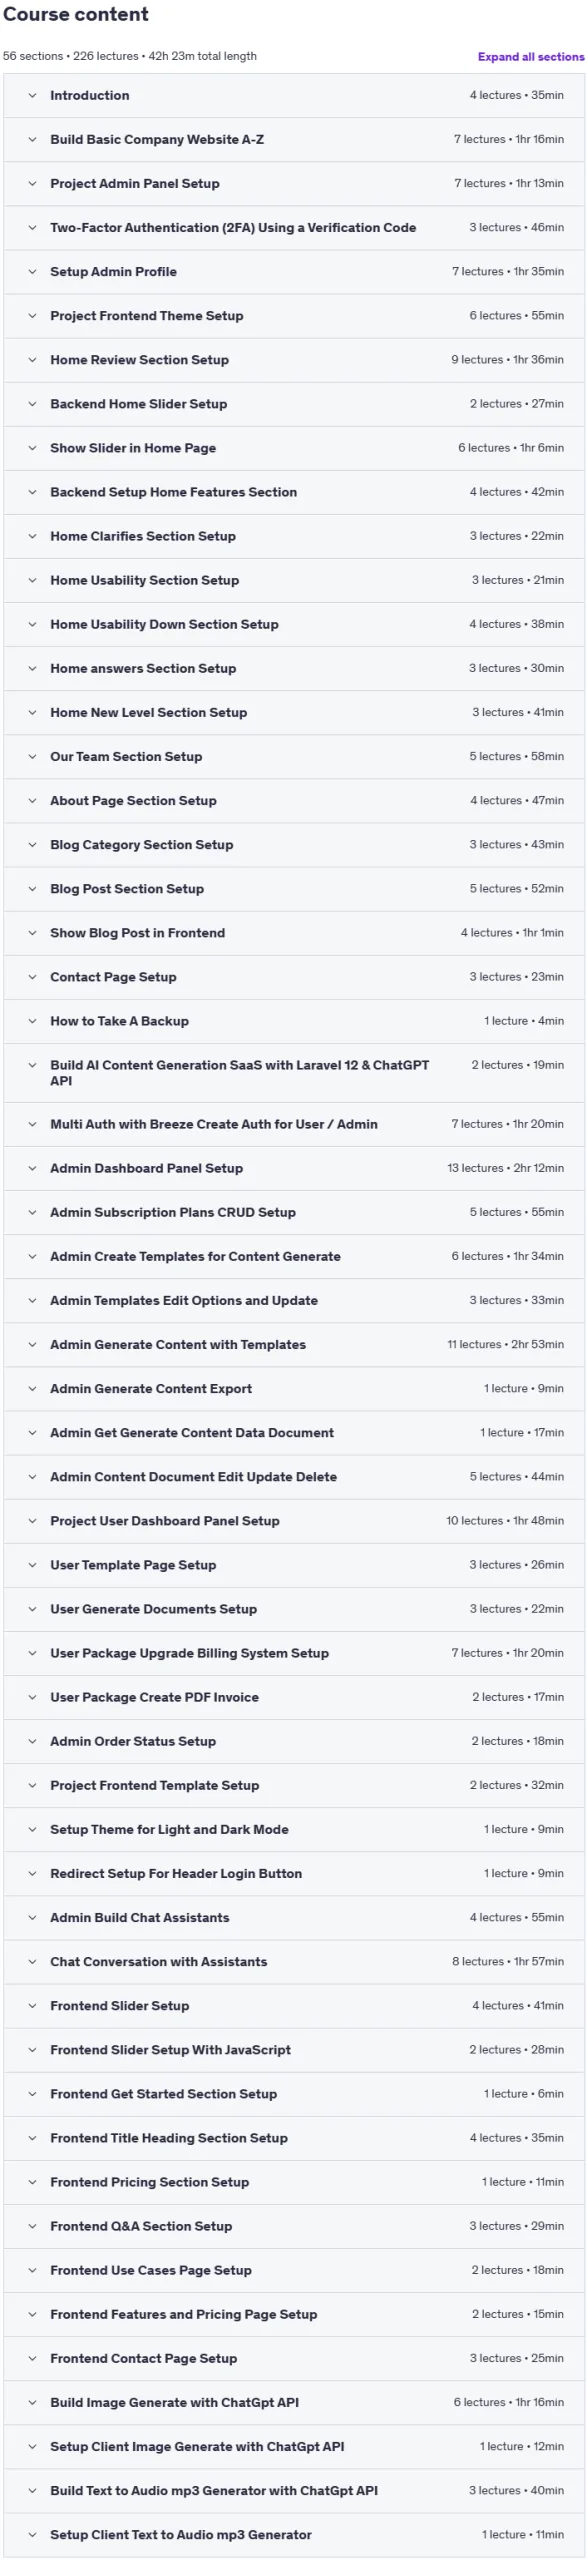This screenshot has height=2560, width=587.
Task: Open Build Image Generate with ChatGpt API
Action: point(294,2402)
